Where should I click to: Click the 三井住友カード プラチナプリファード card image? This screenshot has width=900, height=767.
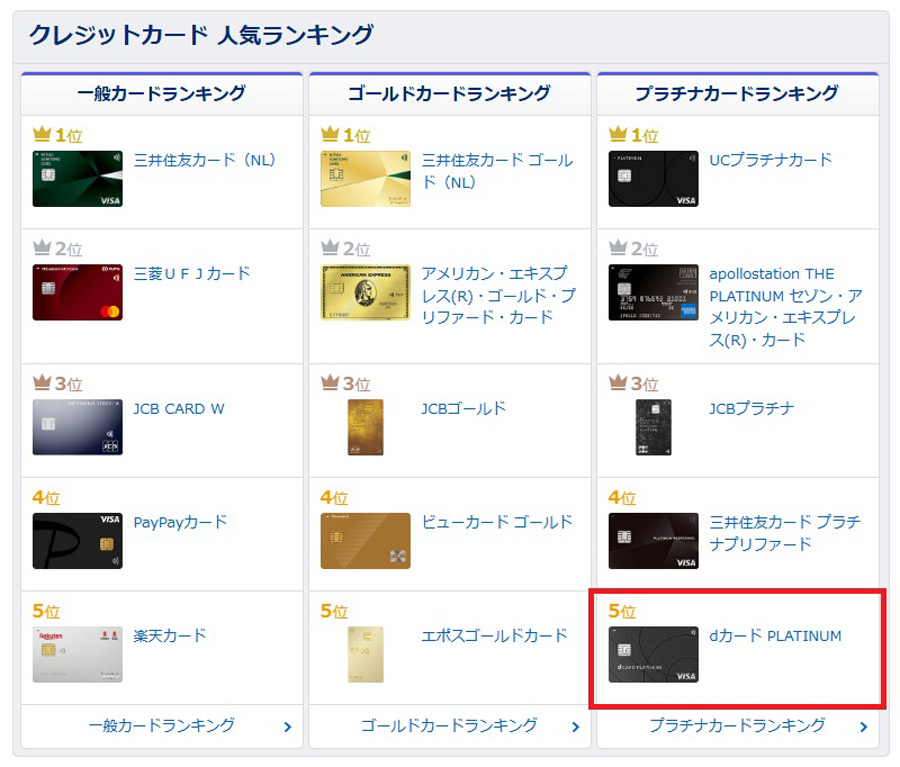pos(654,541)
